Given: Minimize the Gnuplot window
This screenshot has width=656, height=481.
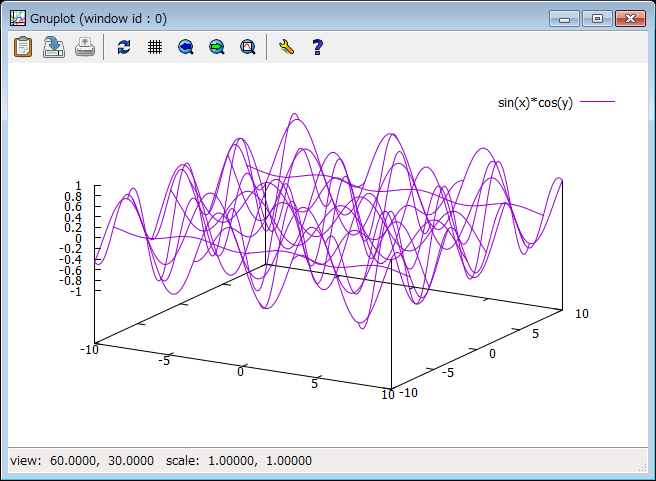Looking at the screenshot, I should coord(567,18).
